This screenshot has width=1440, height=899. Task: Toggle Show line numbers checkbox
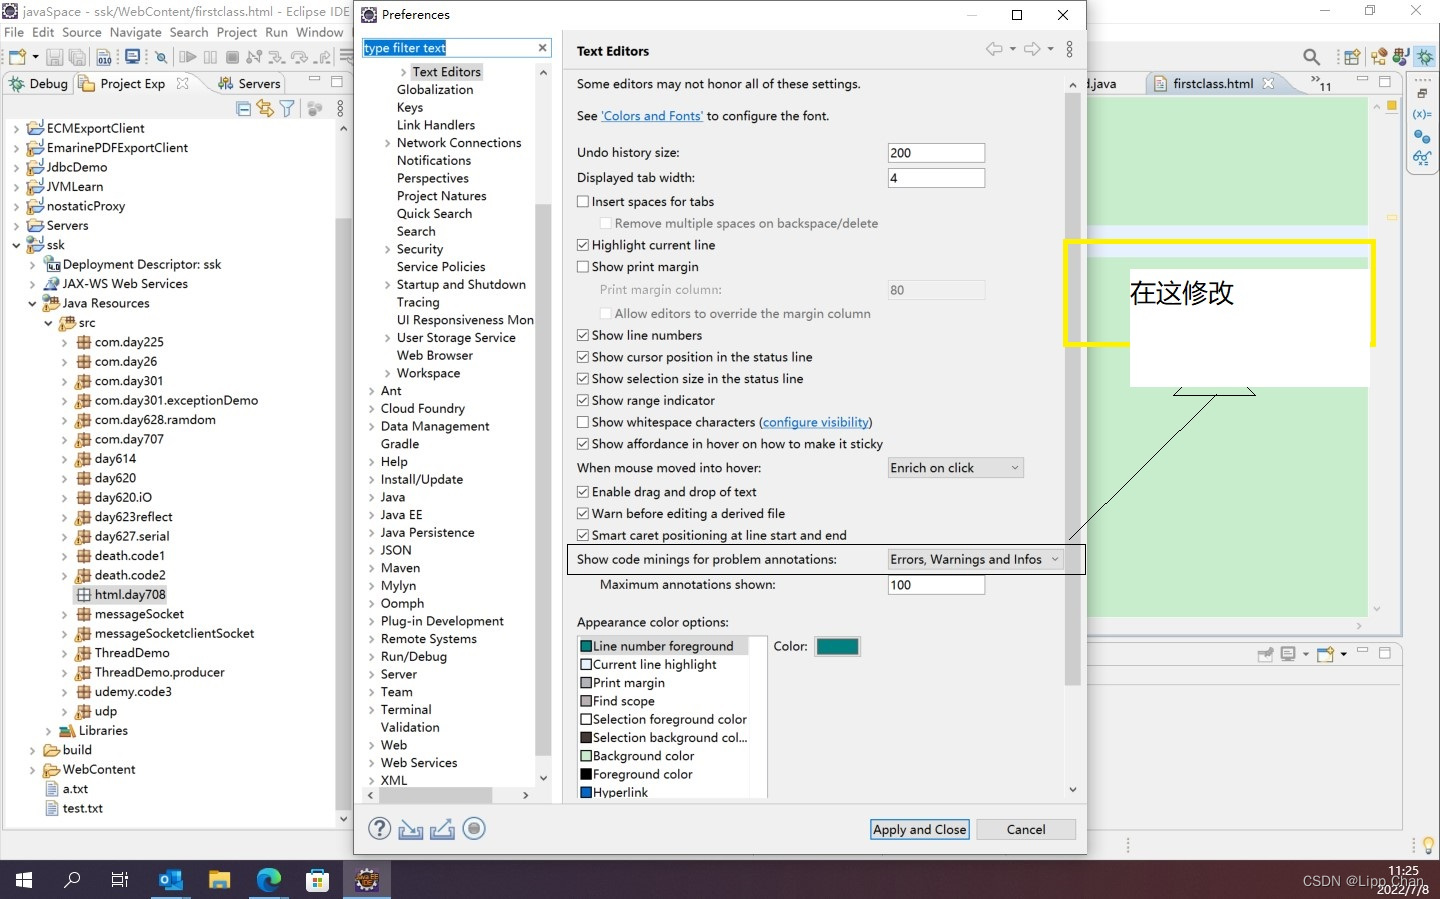point(583,335)
